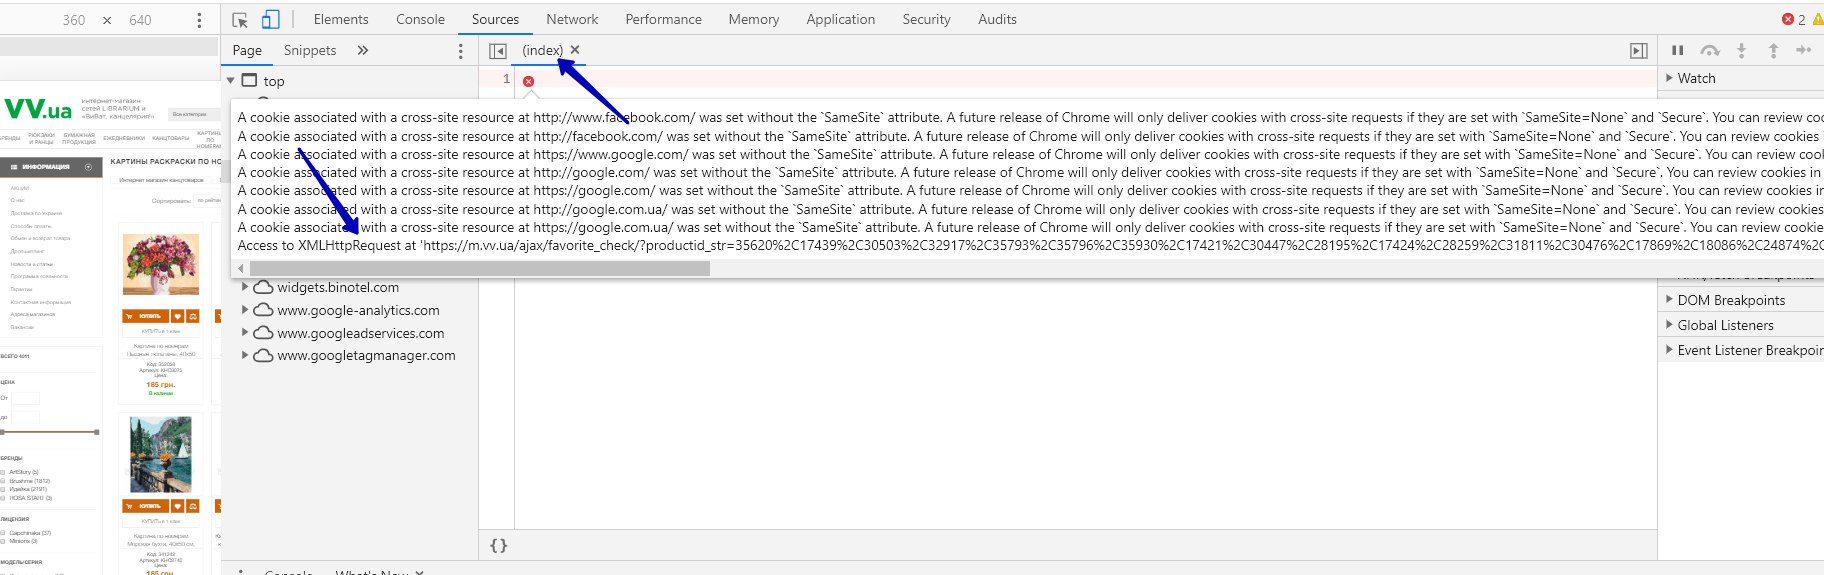Switch to the Sources tab
The height and width of the screenshot is (575, 1824).
495,19
